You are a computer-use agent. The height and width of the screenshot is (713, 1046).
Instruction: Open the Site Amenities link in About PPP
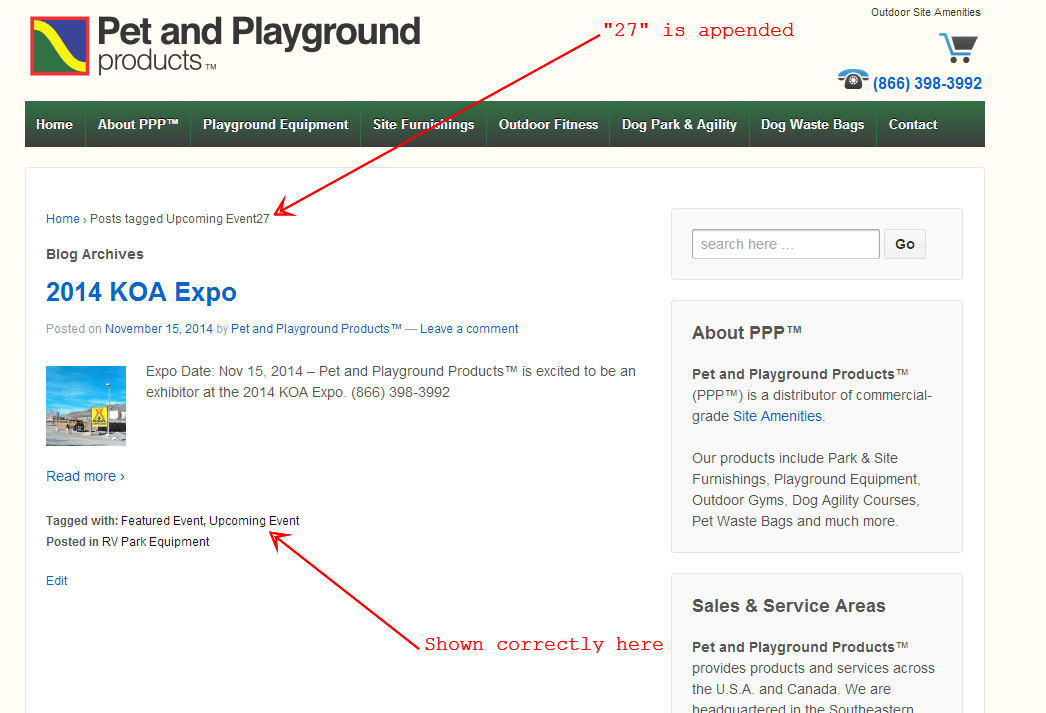777,416
